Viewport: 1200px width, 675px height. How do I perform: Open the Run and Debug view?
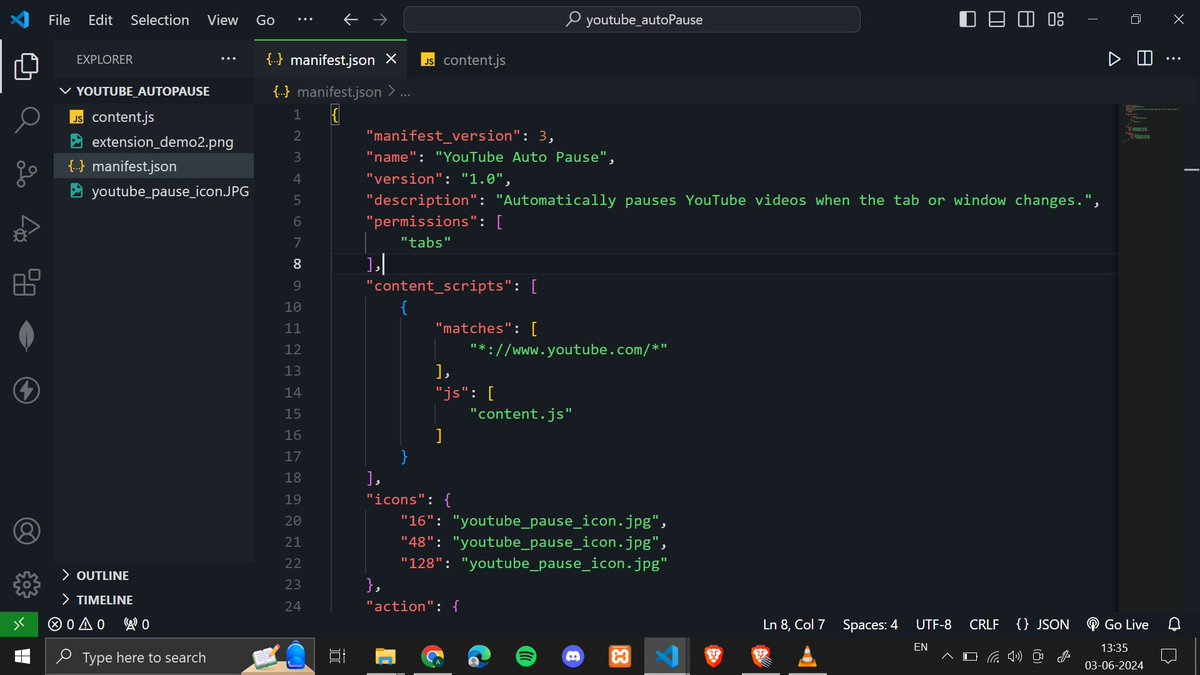[x=27, y=229]
